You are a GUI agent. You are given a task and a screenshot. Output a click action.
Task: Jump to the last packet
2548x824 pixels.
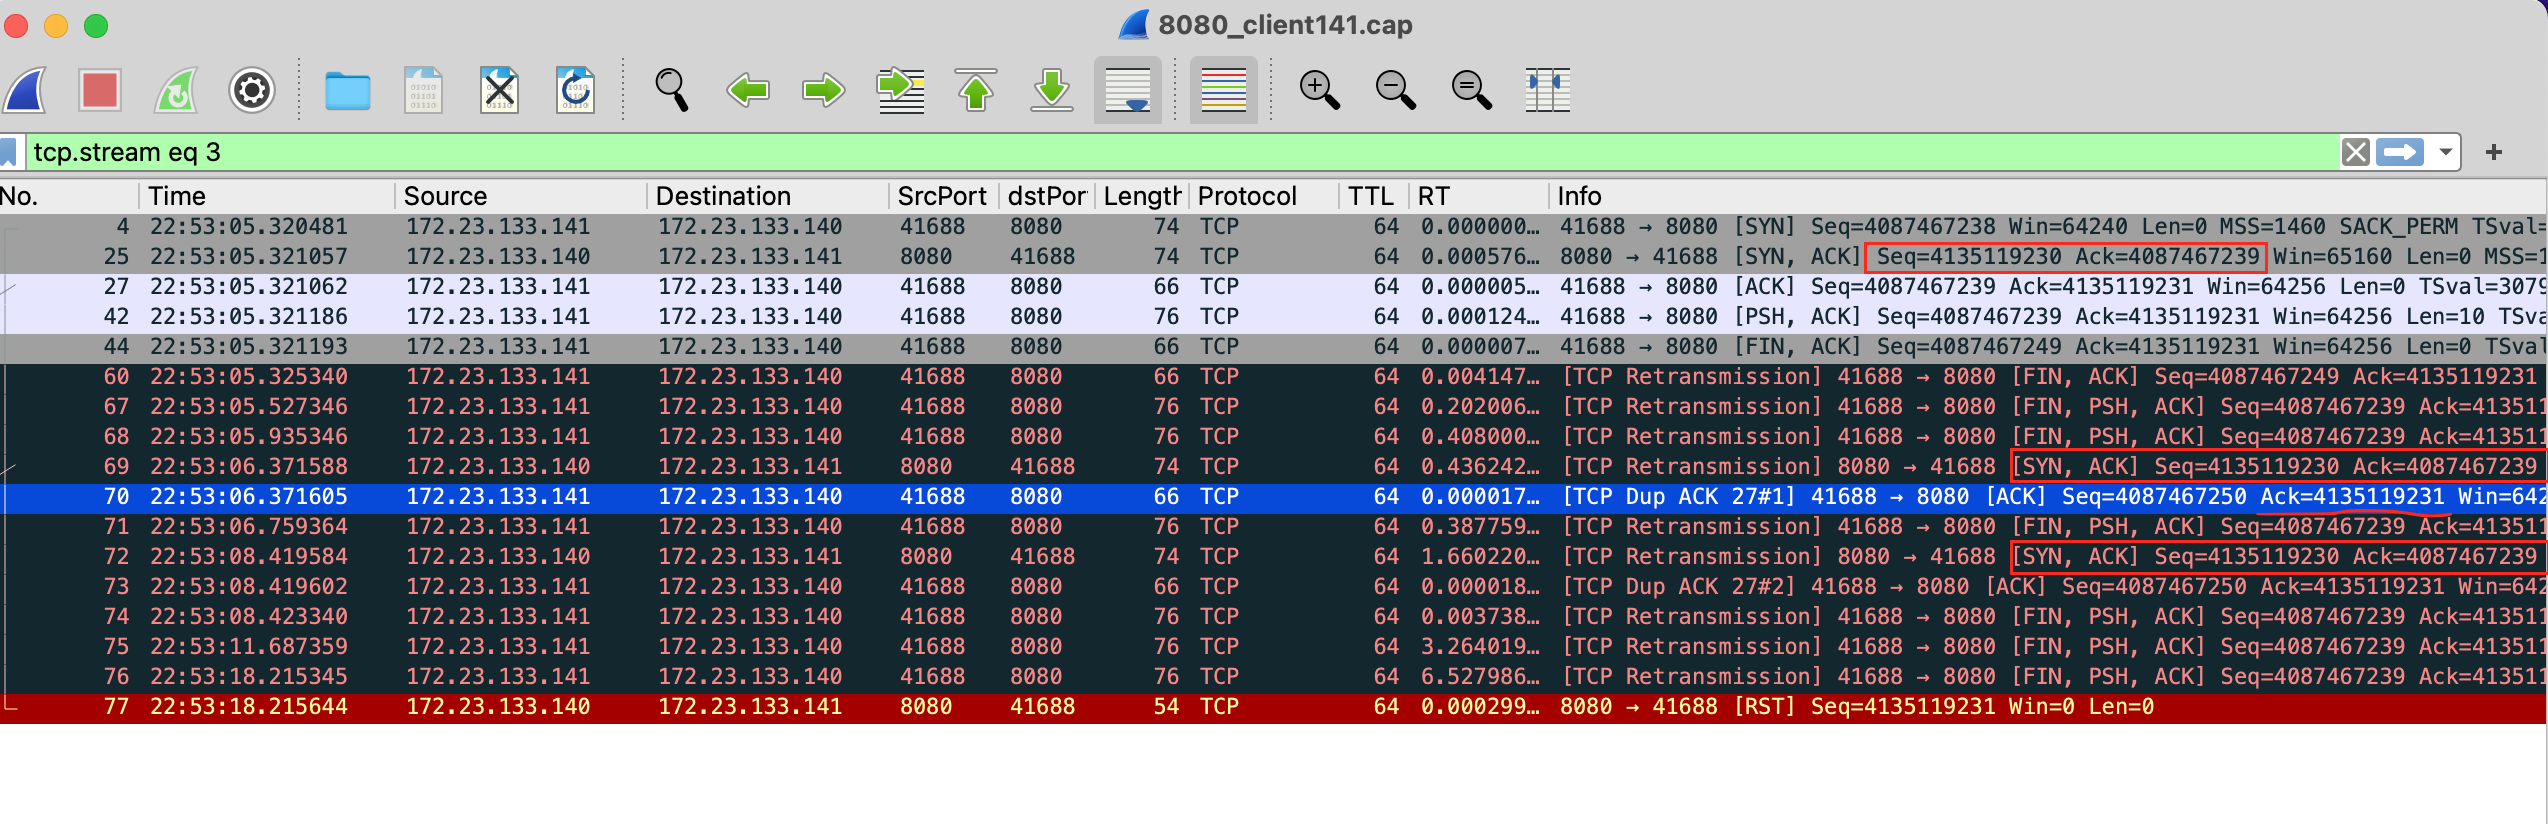[1052, 91]
